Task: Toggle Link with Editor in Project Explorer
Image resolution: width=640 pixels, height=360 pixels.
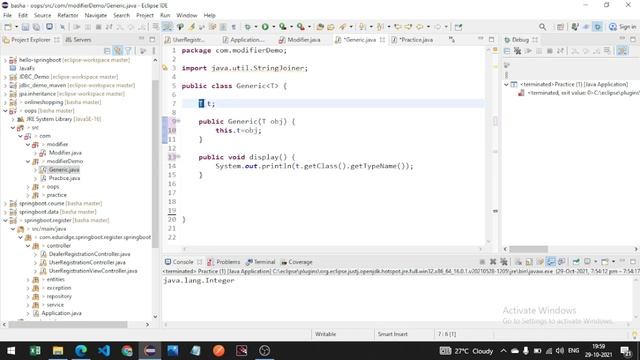Action: click(x=118, y=51)
